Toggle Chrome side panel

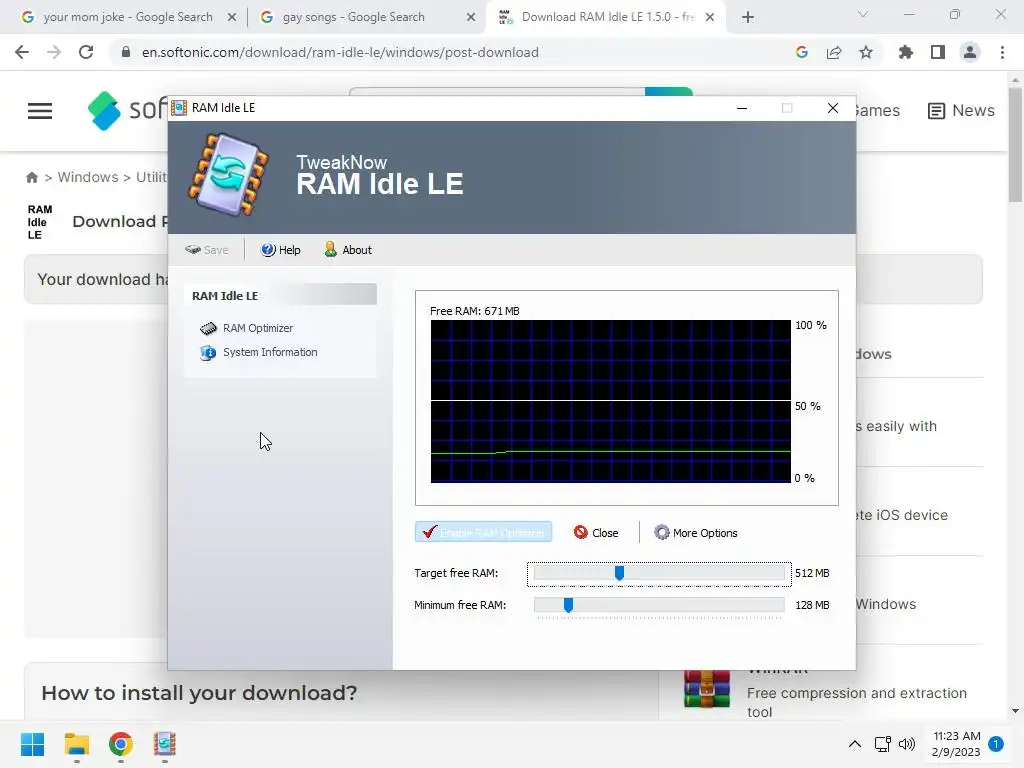[x=938, y=52]
